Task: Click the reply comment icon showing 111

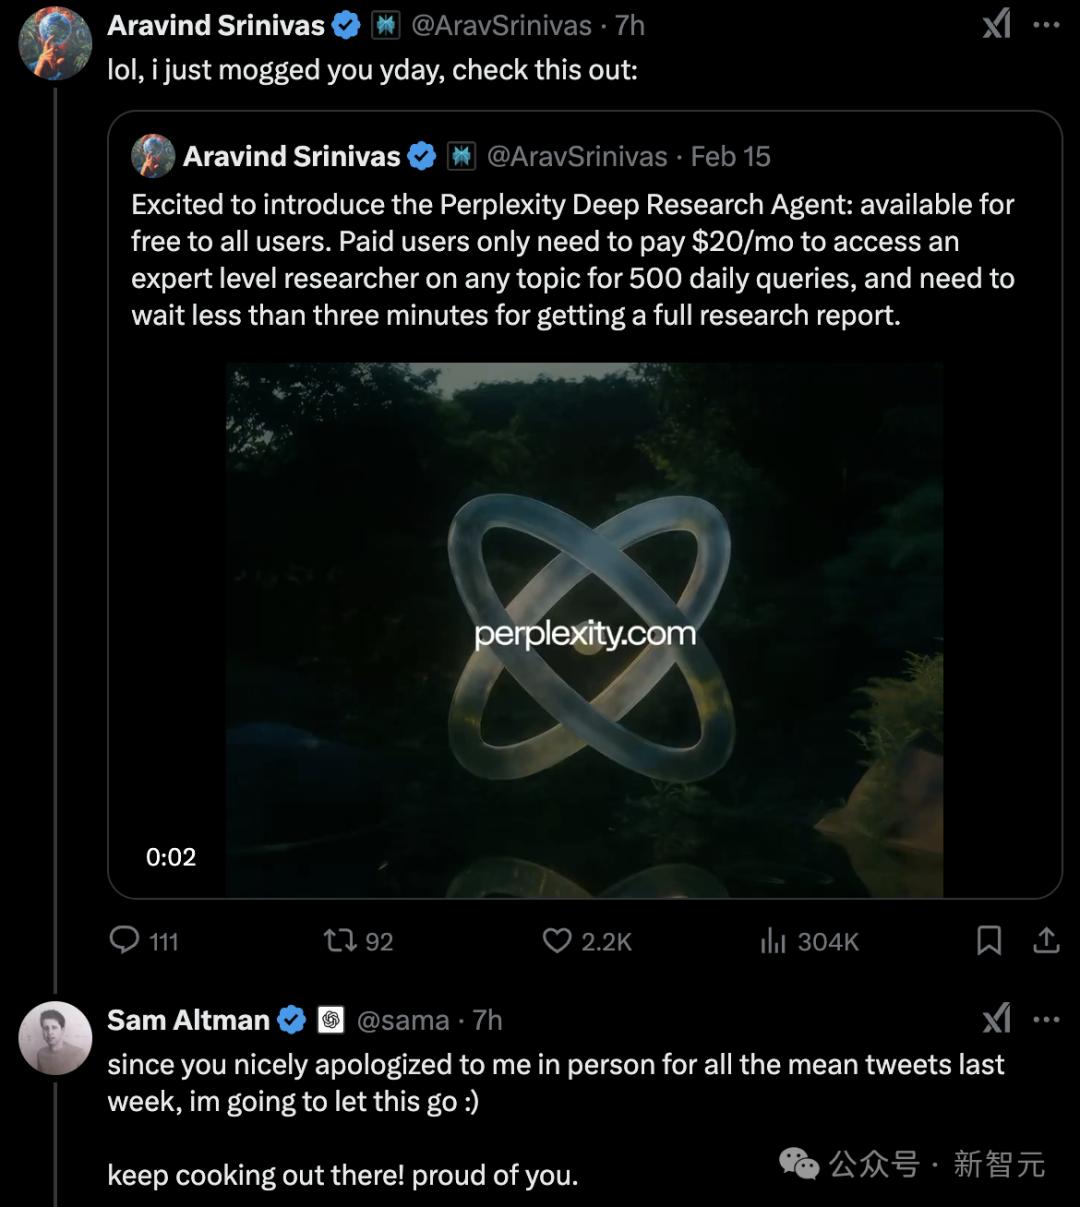Action: click(125, 941)
